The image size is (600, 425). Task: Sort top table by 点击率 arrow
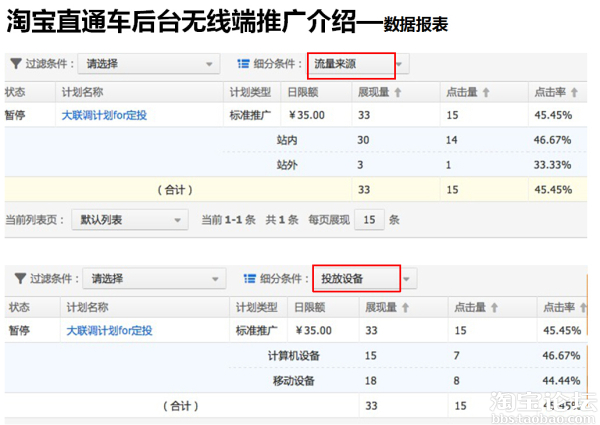click(x=574, y=92)
